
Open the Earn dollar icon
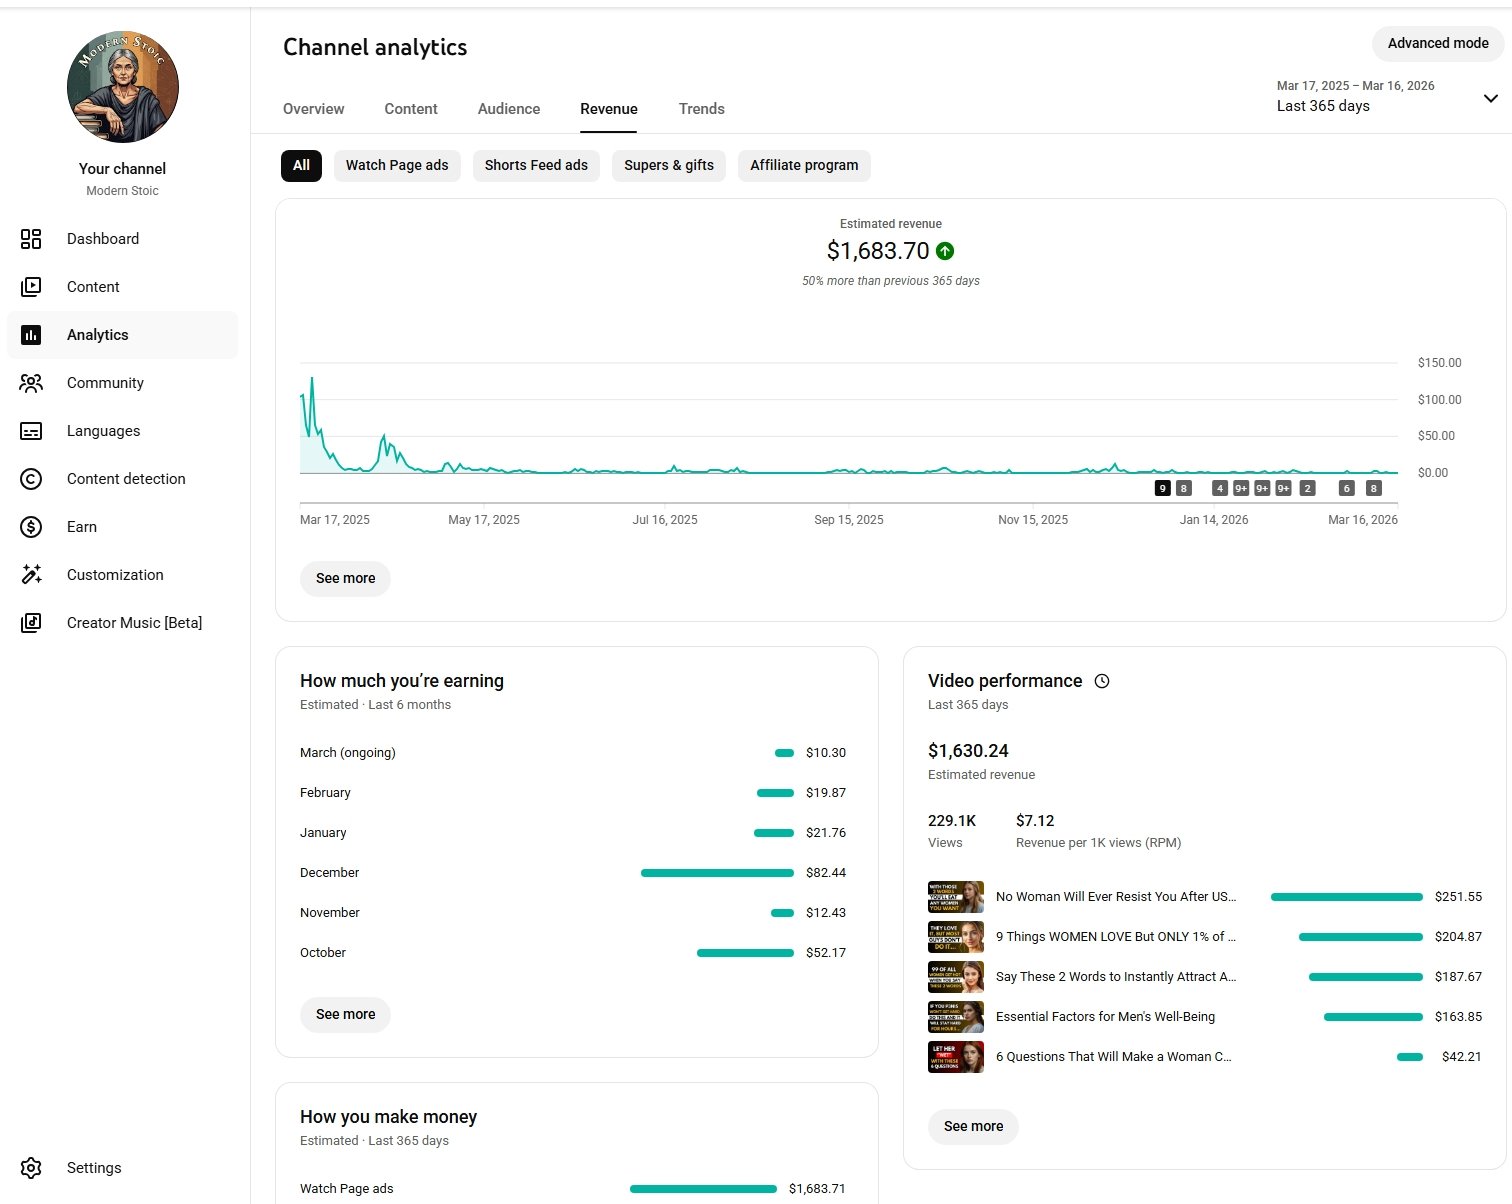pyautogui.click(x=31, y=527)
